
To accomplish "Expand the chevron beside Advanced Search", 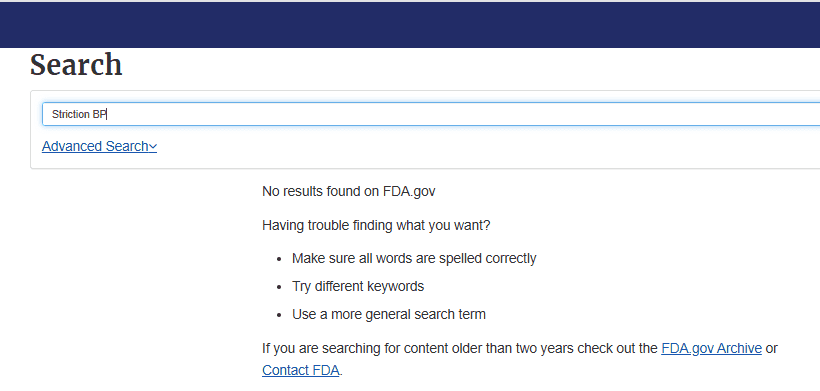I will point(153,147).
